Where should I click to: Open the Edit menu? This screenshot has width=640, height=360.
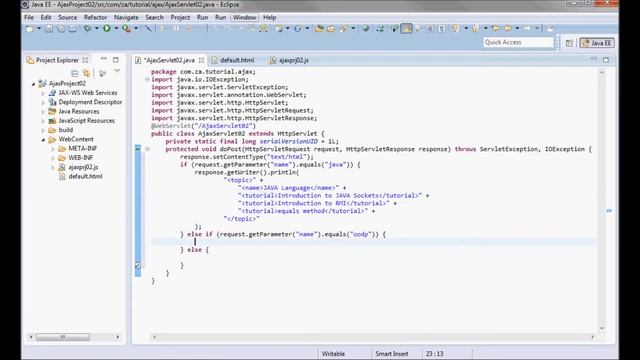46,17
